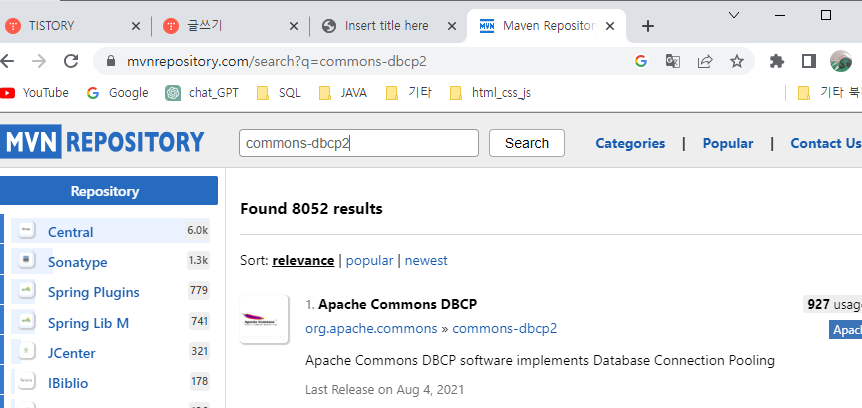Open the profile avatar menu
The height and width of the screenshot is (408, 862).
841,61
